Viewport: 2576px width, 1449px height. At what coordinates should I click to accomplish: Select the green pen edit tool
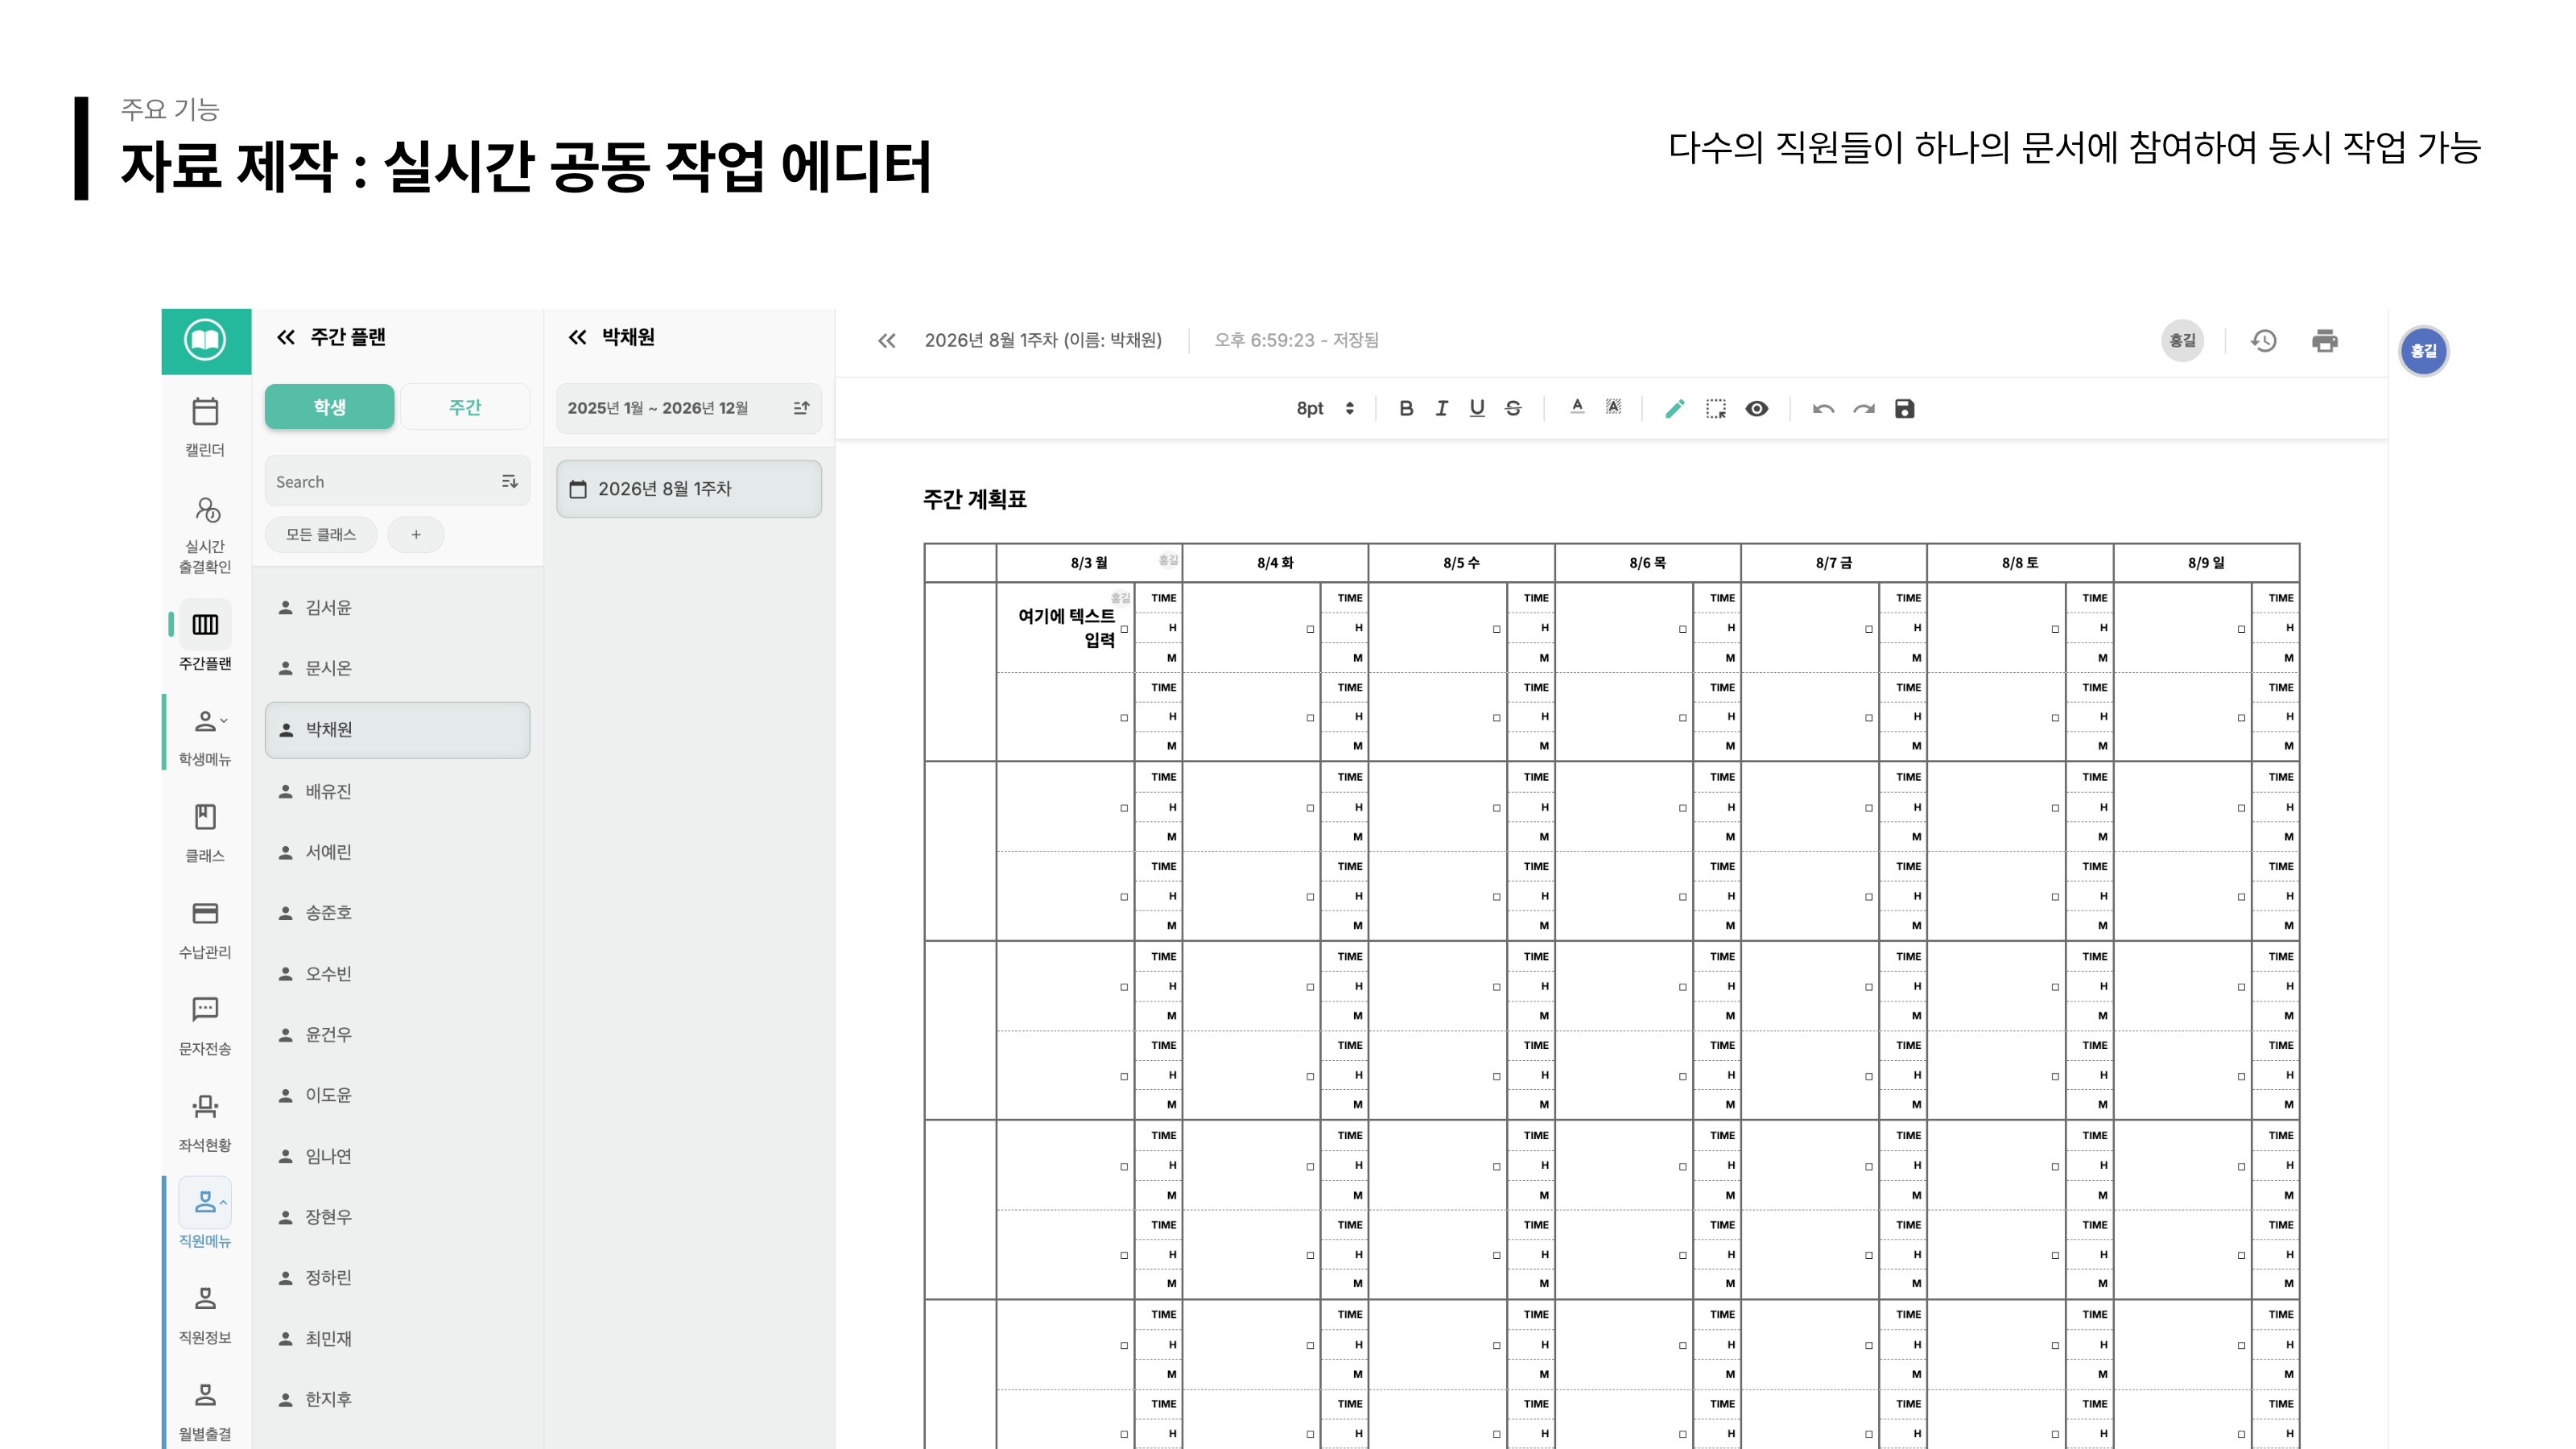coord(1675,408)
